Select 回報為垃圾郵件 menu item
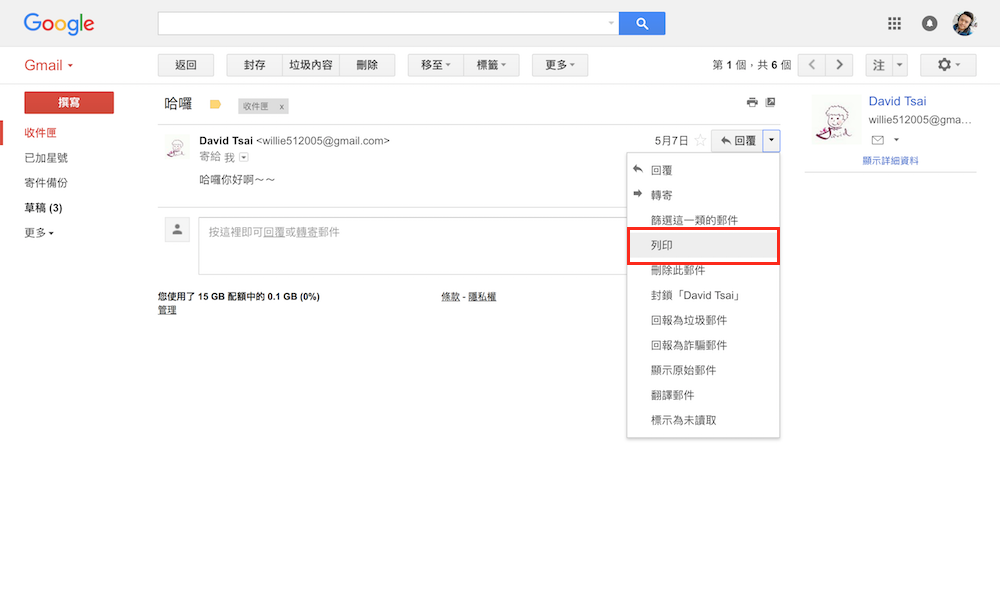Viewport: 1000px width, 595px height. click(x=703, y=320)
